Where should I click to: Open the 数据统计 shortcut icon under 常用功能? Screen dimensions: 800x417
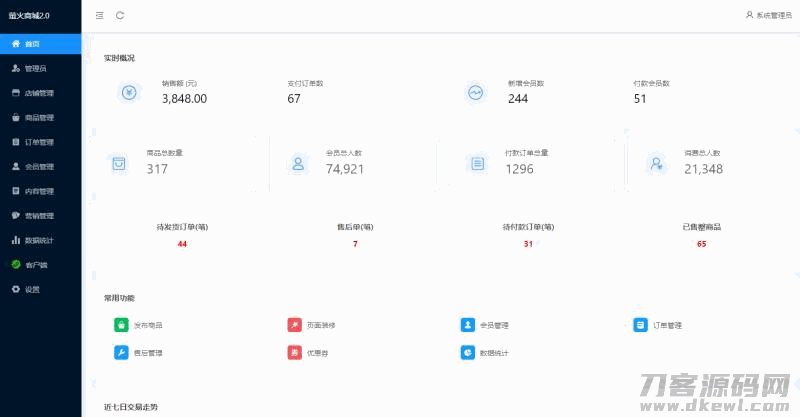(x=467, y=352)
